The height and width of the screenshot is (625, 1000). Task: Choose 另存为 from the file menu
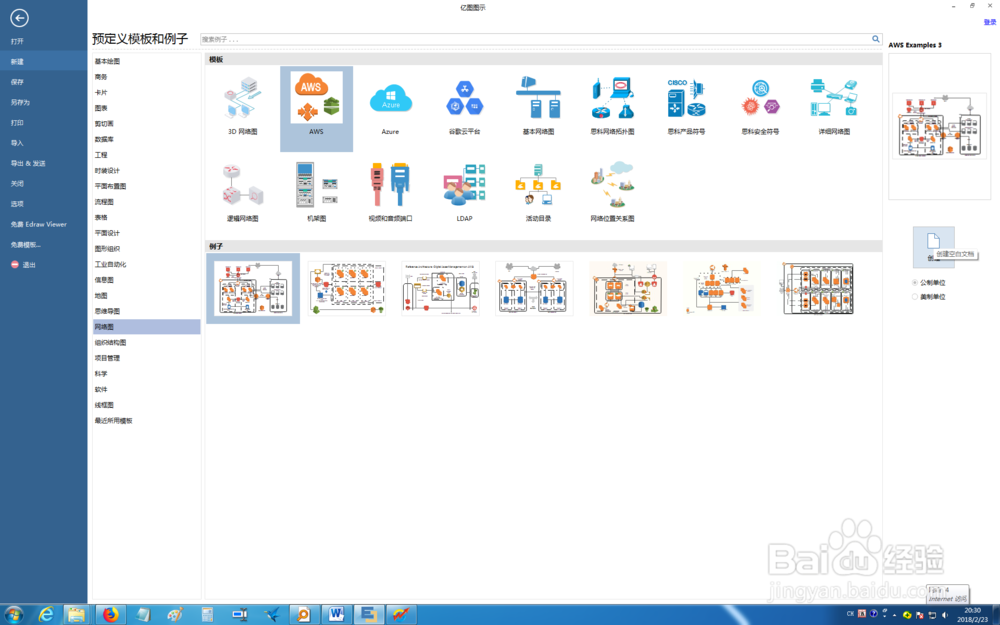[x=20, y=103]
